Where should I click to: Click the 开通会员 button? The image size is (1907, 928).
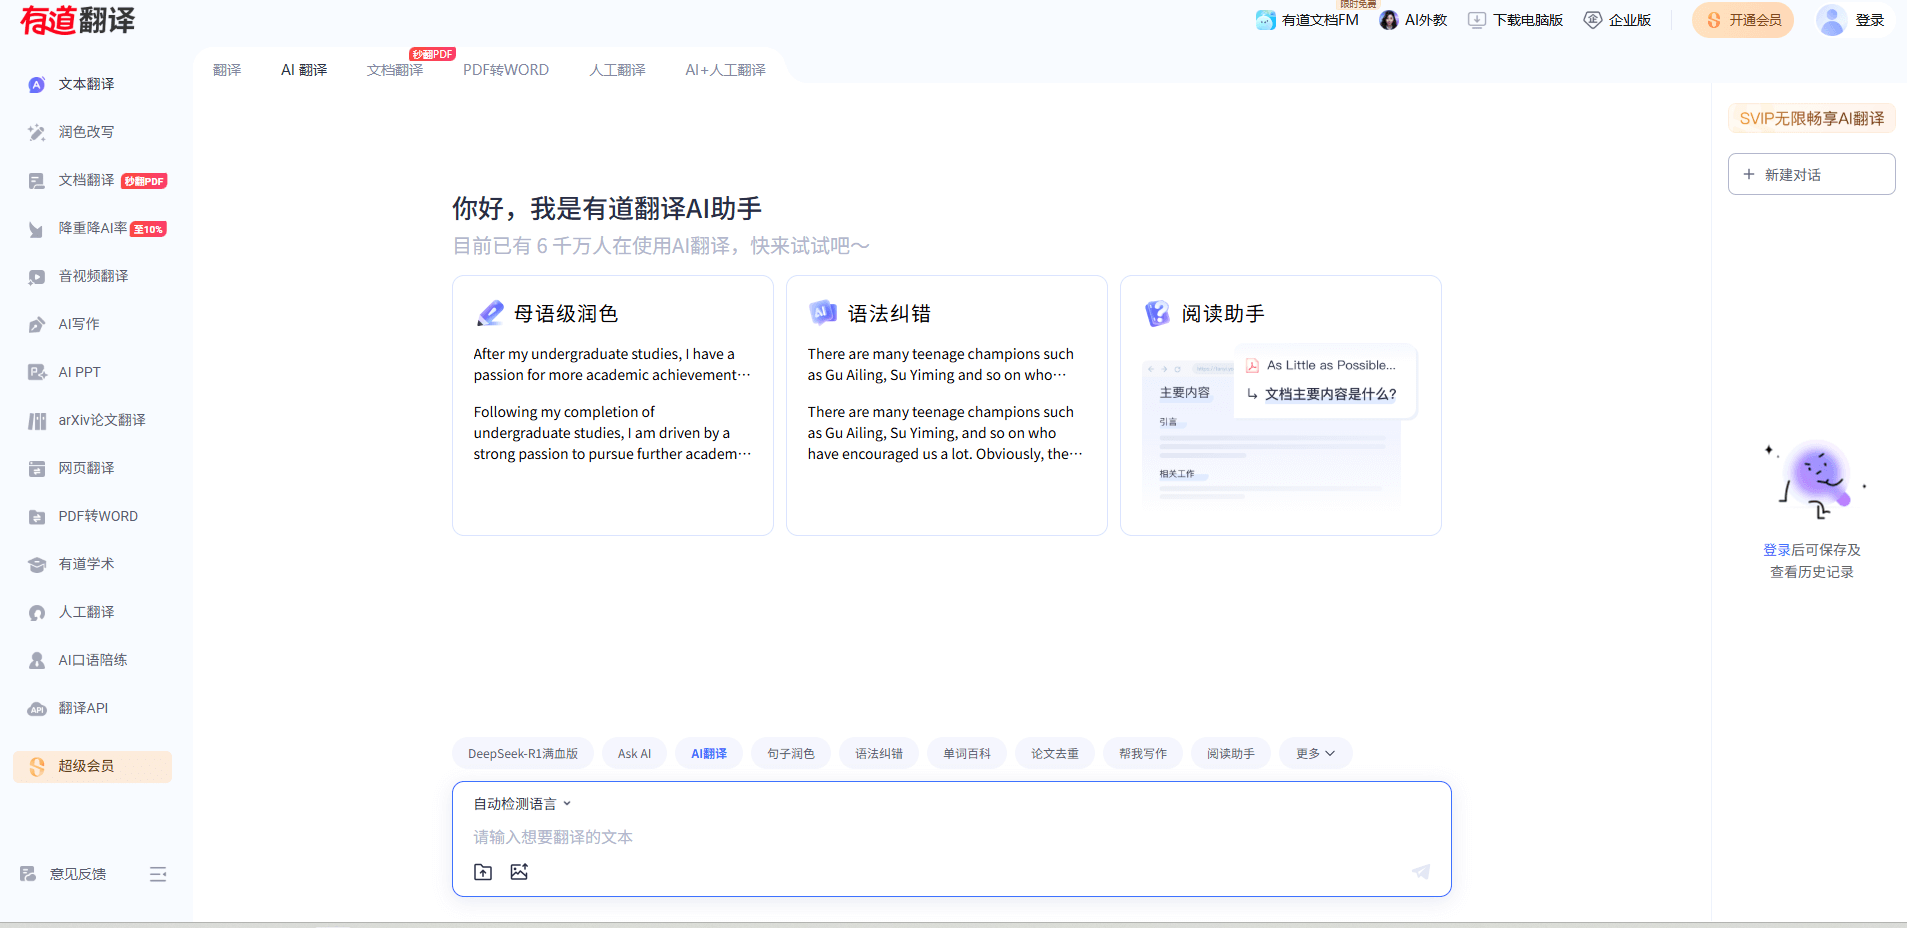pos(1743,20)
